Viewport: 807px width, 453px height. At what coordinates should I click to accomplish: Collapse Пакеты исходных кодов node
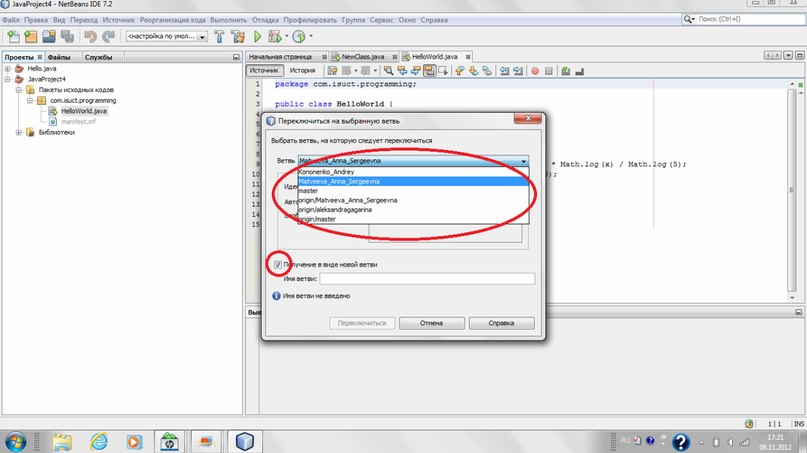coord(19,90)
